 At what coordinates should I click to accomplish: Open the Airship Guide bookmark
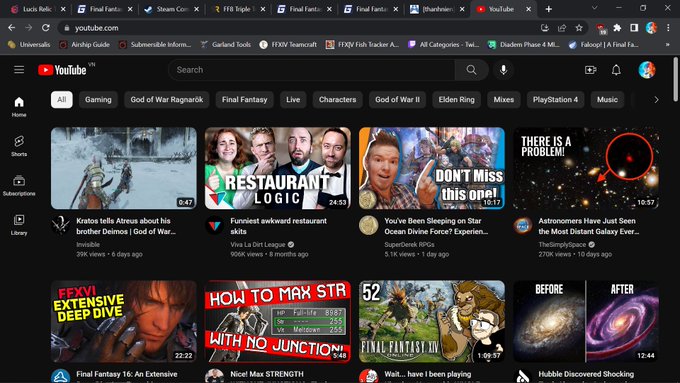coord(85,44)
